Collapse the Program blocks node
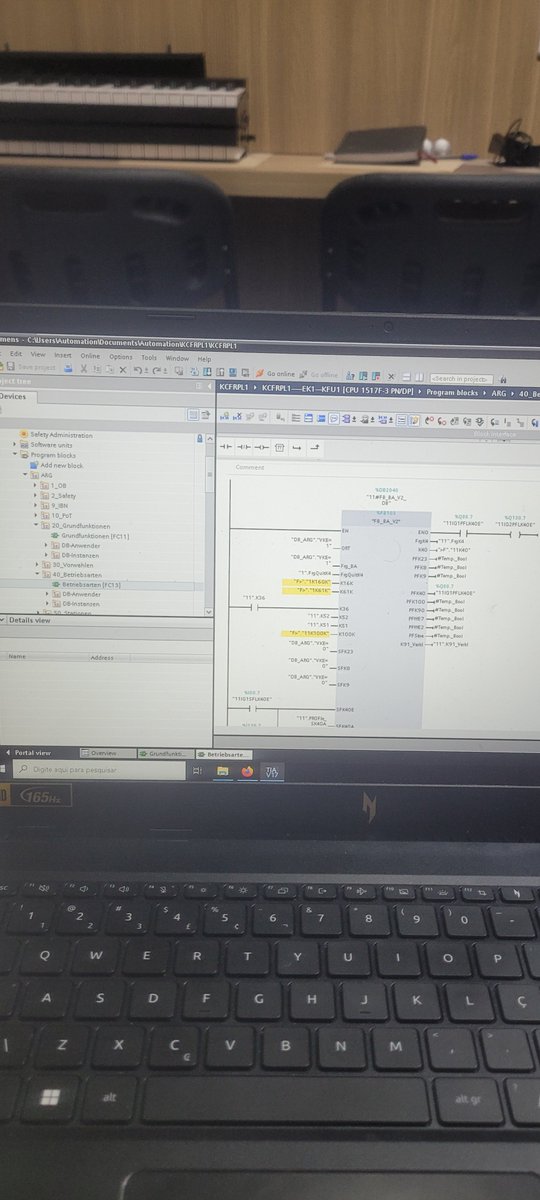540x1200 pixels. (x=15, y=454)
